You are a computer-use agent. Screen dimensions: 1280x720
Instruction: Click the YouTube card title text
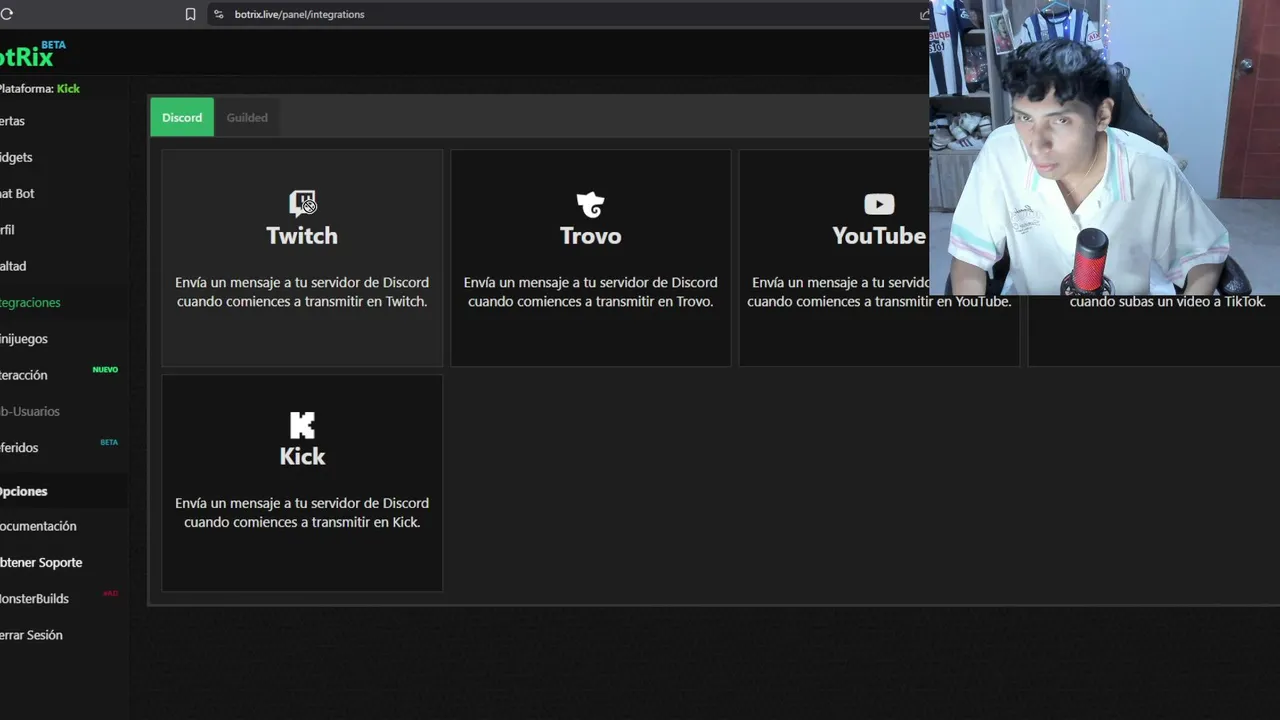pyautogui.click(x=879, y=236)
